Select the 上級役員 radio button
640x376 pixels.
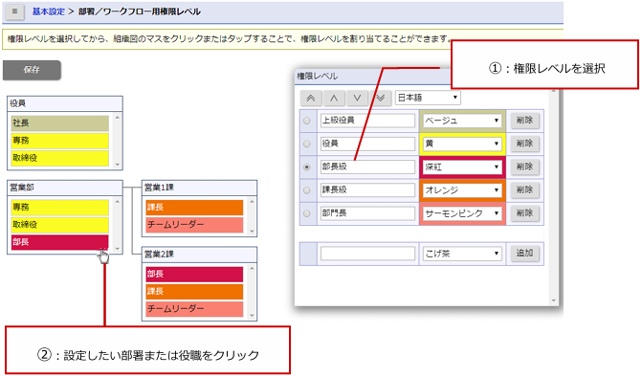coord(307,121)
